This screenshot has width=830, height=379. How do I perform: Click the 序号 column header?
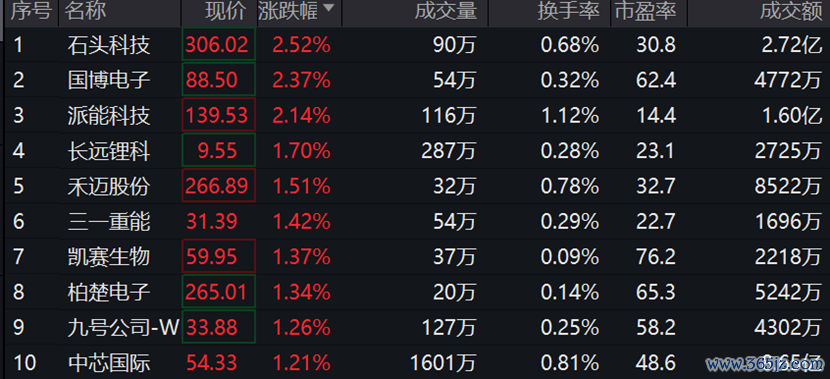click(33, 12)
